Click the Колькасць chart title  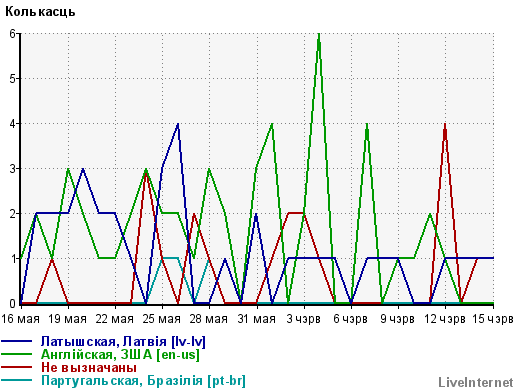(x=40, y=12)
